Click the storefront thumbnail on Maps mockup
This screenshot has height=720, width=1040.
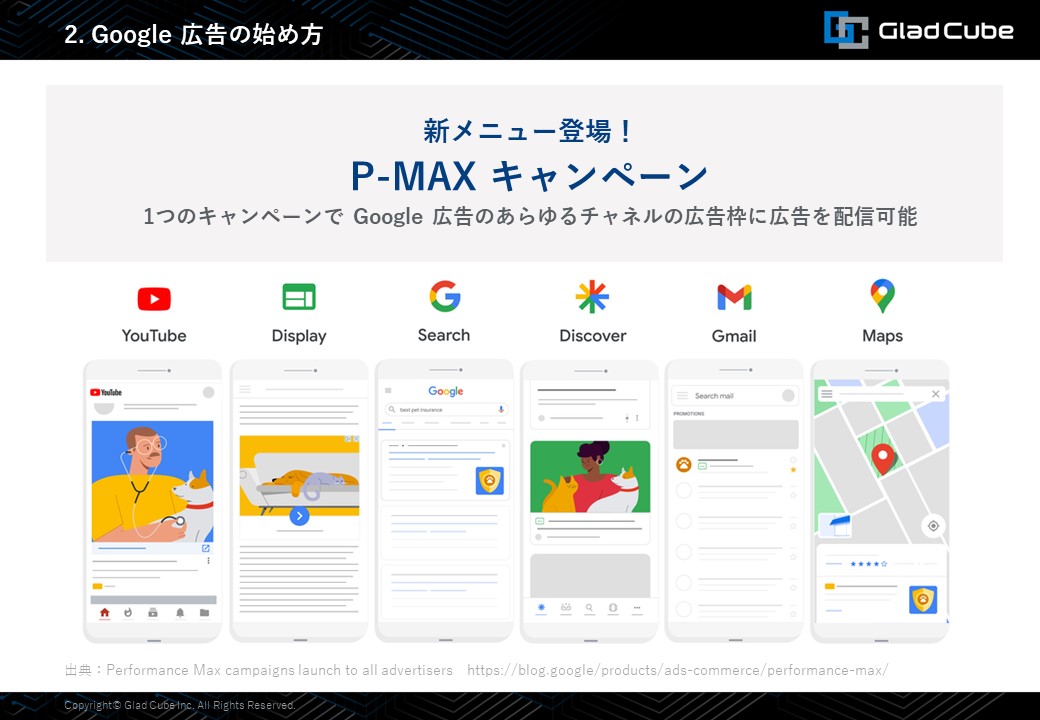tap(836, 525)
